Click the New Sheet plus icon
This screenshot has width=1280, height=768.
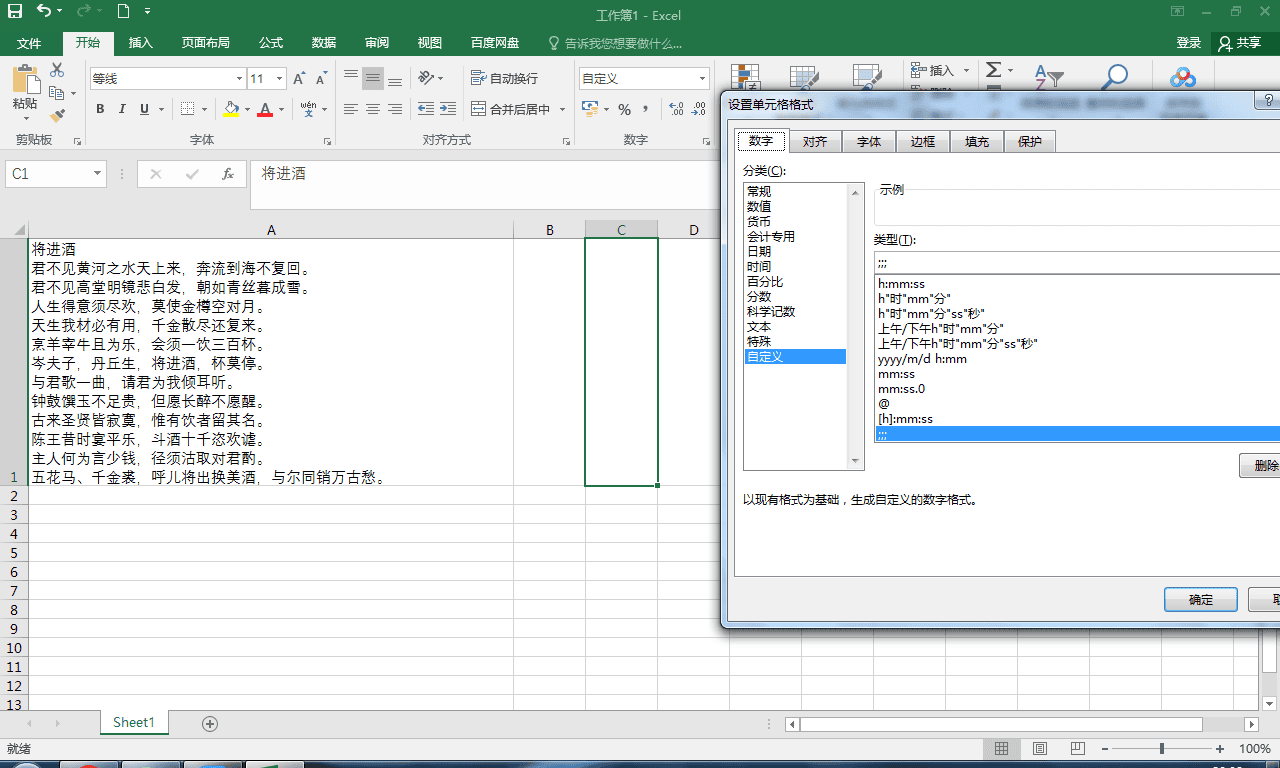pos(210,723)
